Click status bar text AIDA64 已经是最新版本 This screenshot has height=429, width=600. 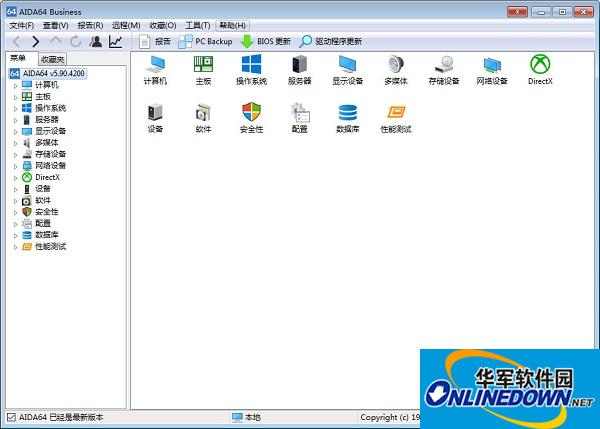pos(61,417)
